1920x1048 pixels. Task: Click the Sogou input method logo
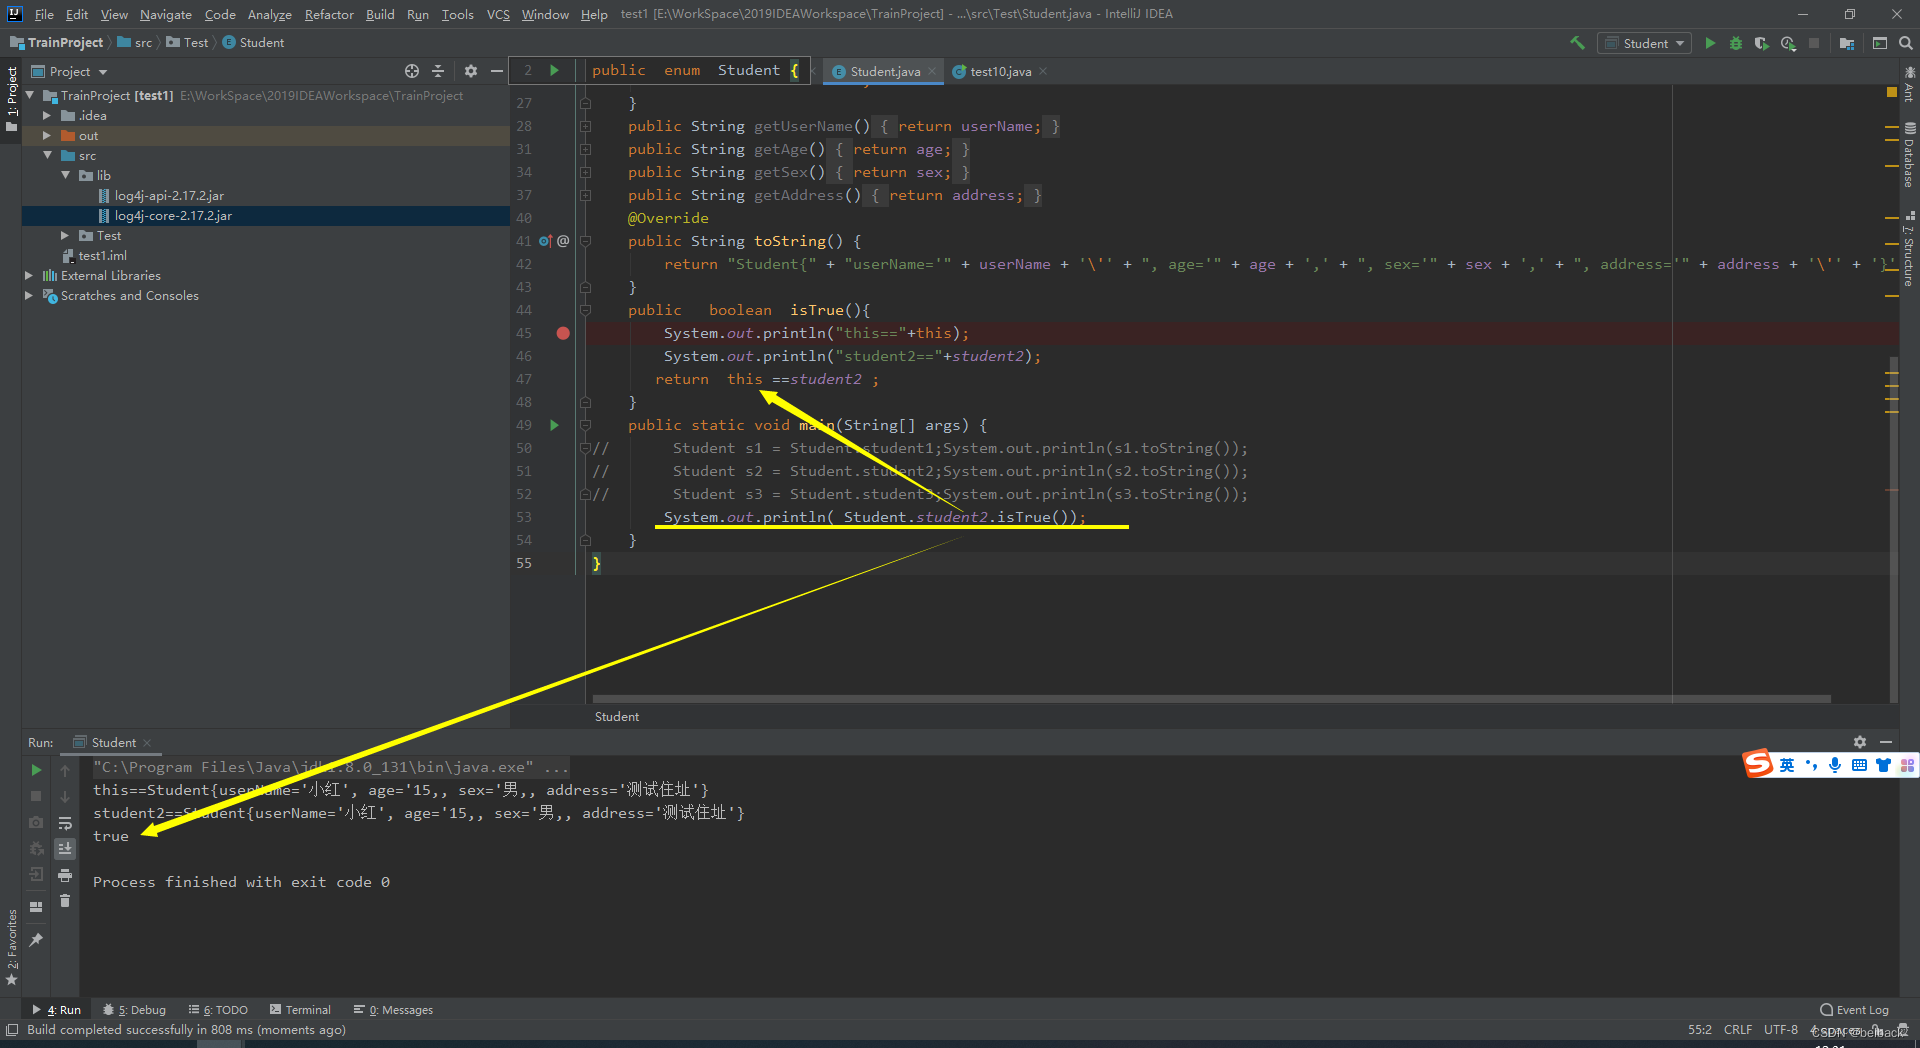[x=1758, y=764]
